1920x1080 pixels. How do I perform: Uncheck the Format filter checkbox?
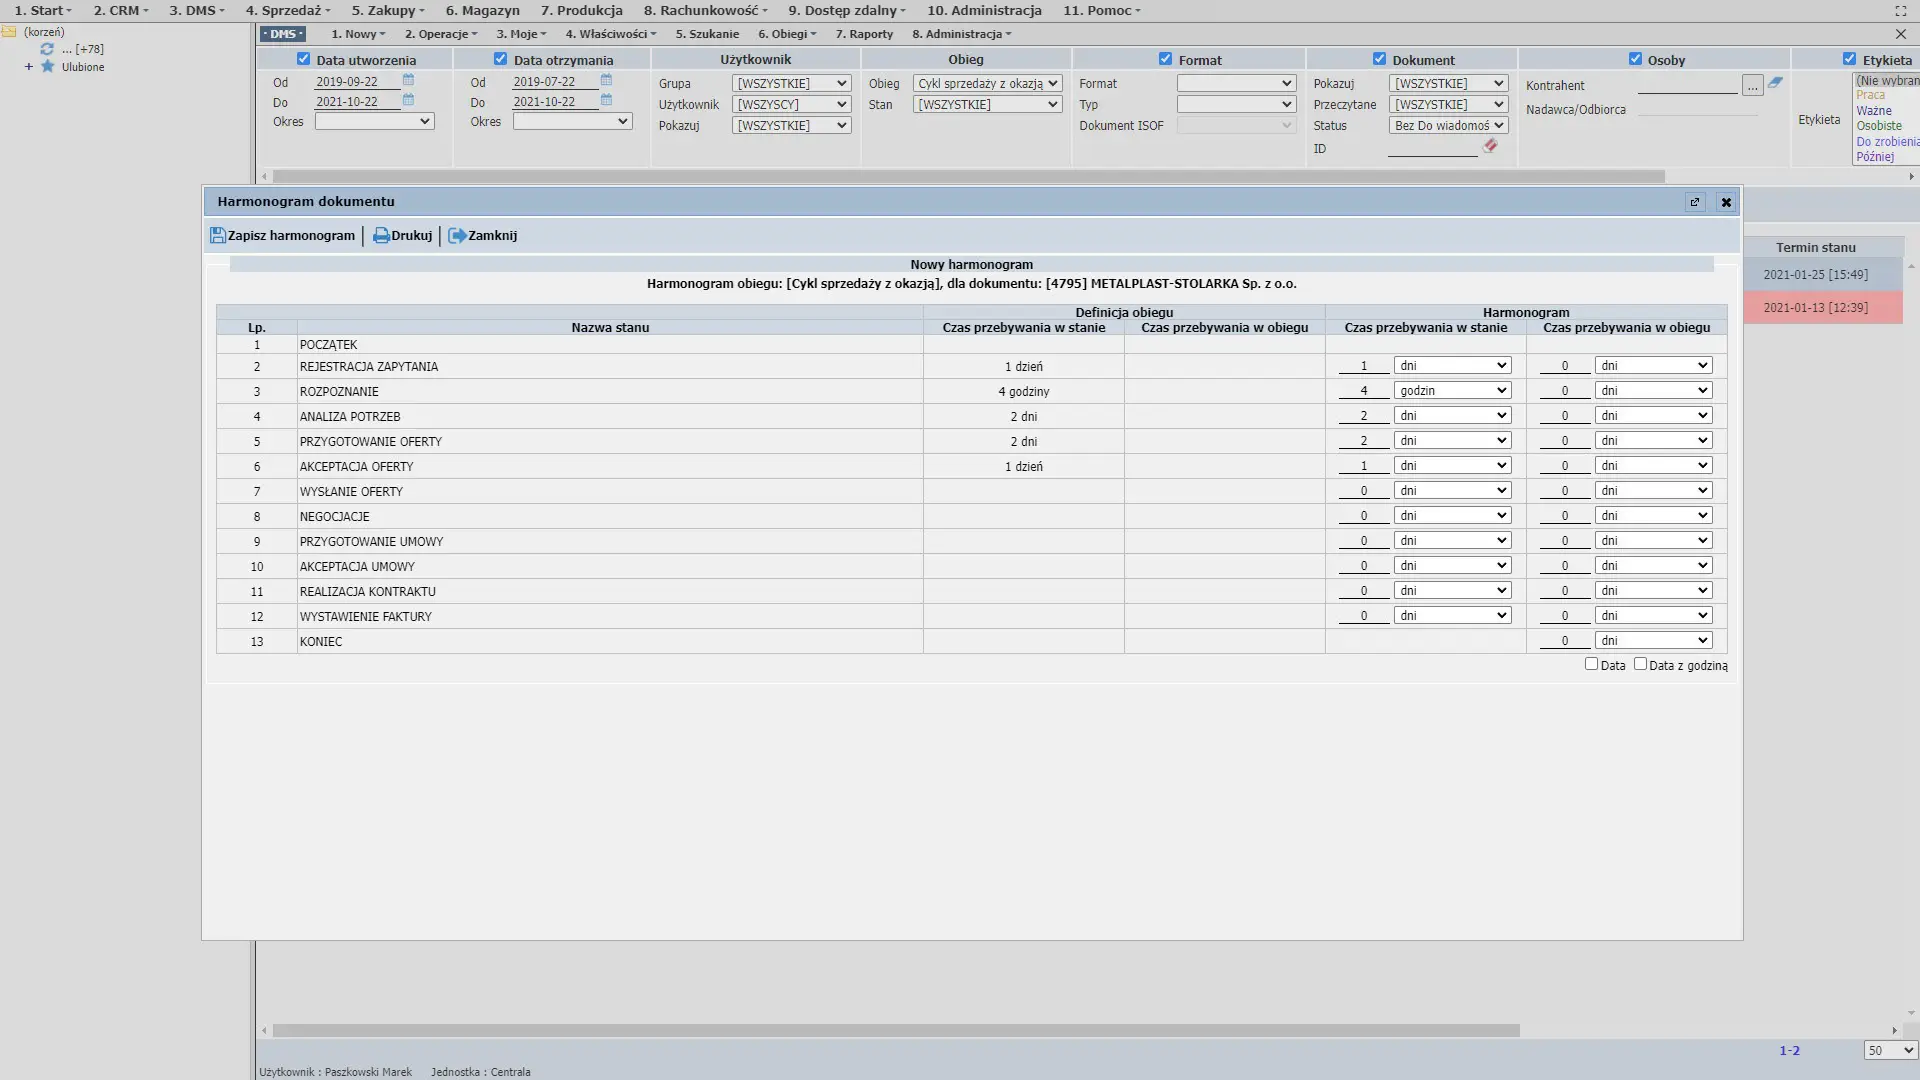point(1165,59)
